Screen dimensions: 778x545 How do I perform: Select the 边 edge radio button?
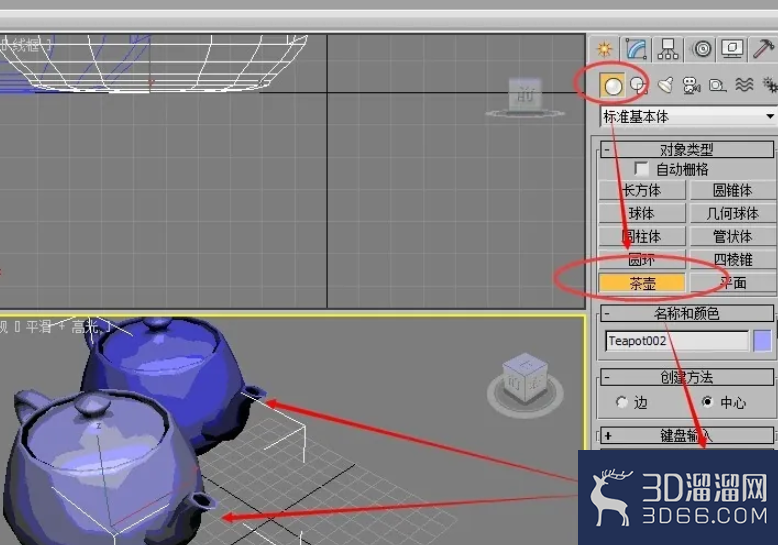[x=621, y=402]
